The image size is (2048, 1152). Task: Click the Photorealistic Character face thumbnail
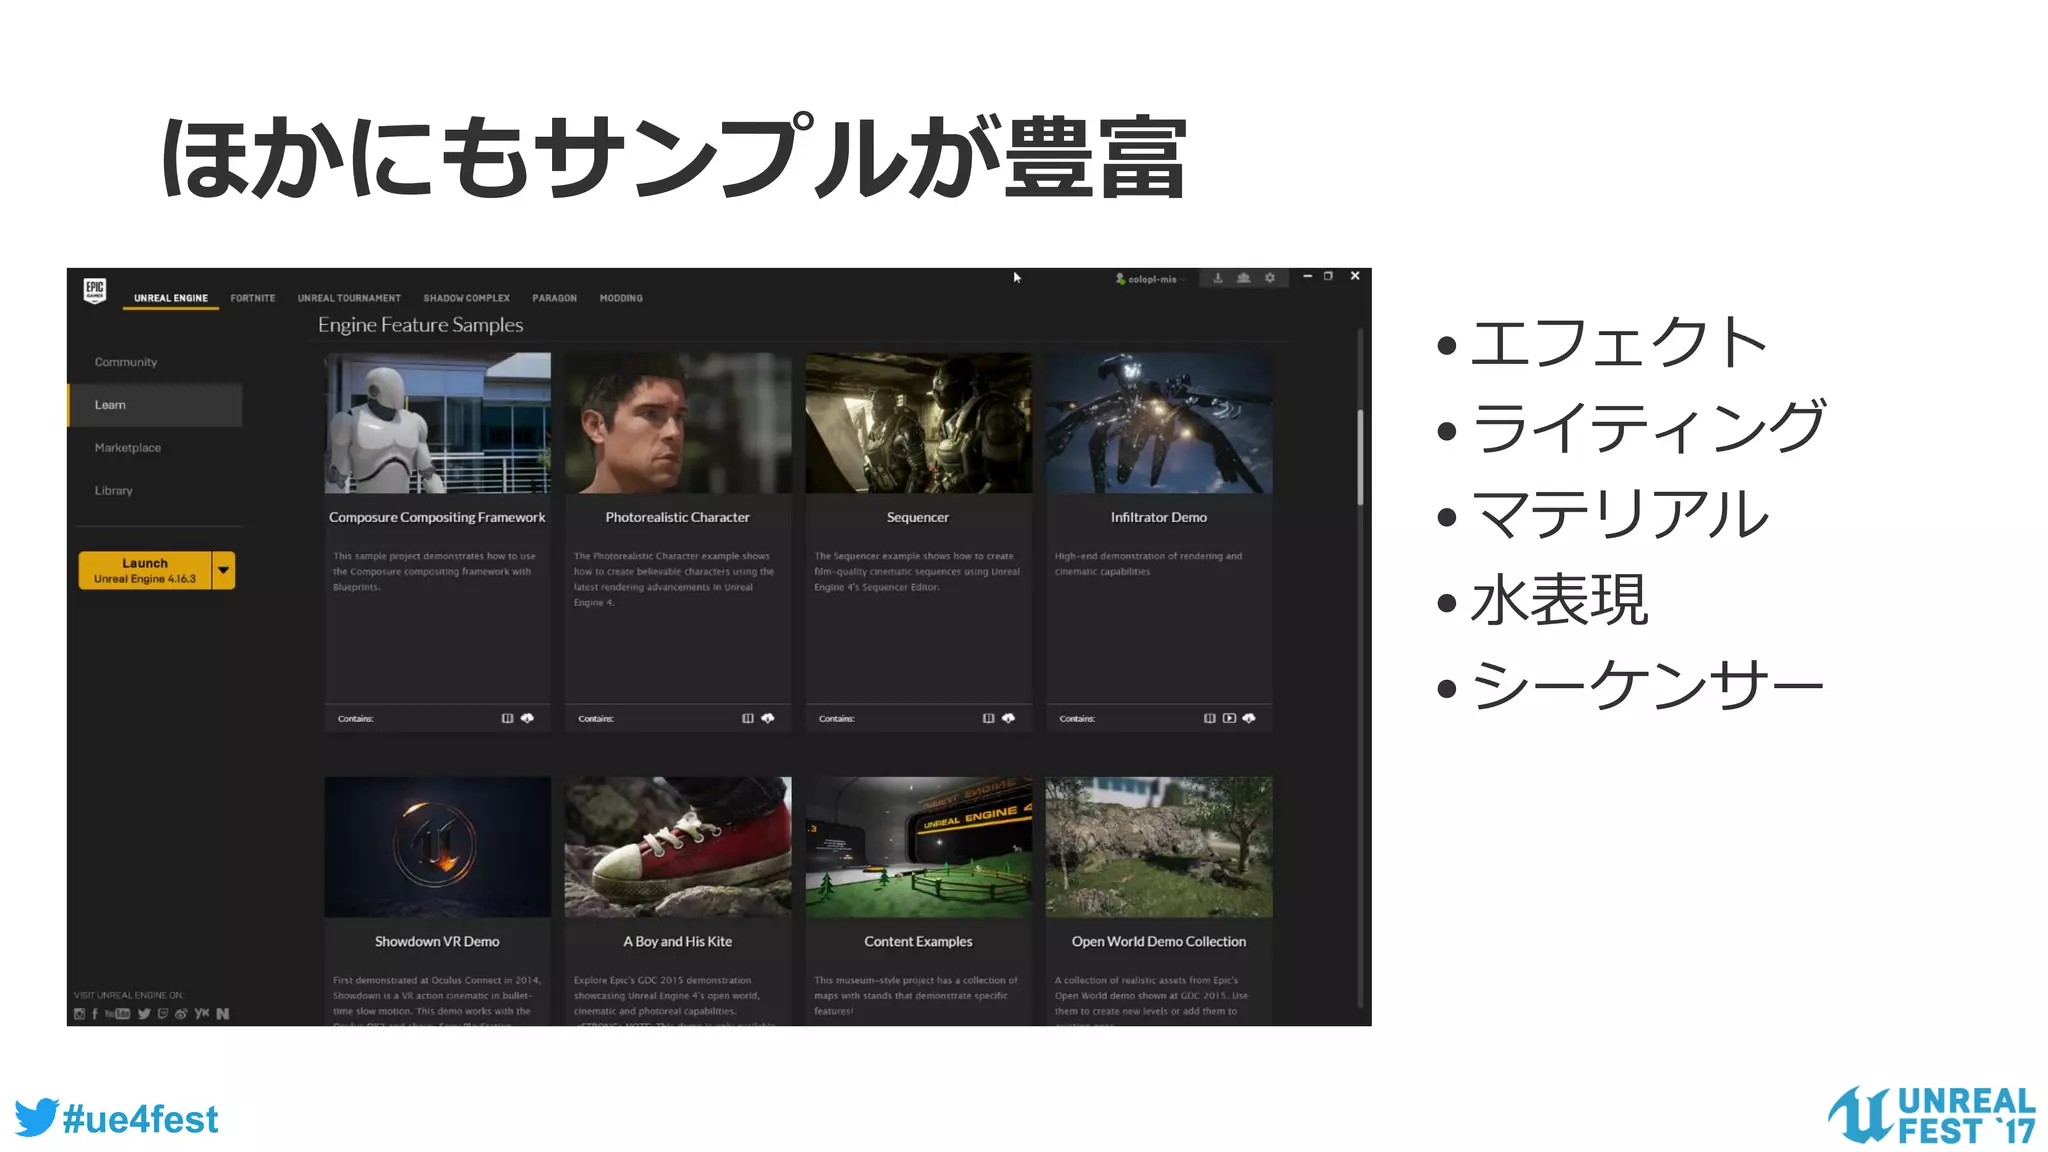(678, 423)
